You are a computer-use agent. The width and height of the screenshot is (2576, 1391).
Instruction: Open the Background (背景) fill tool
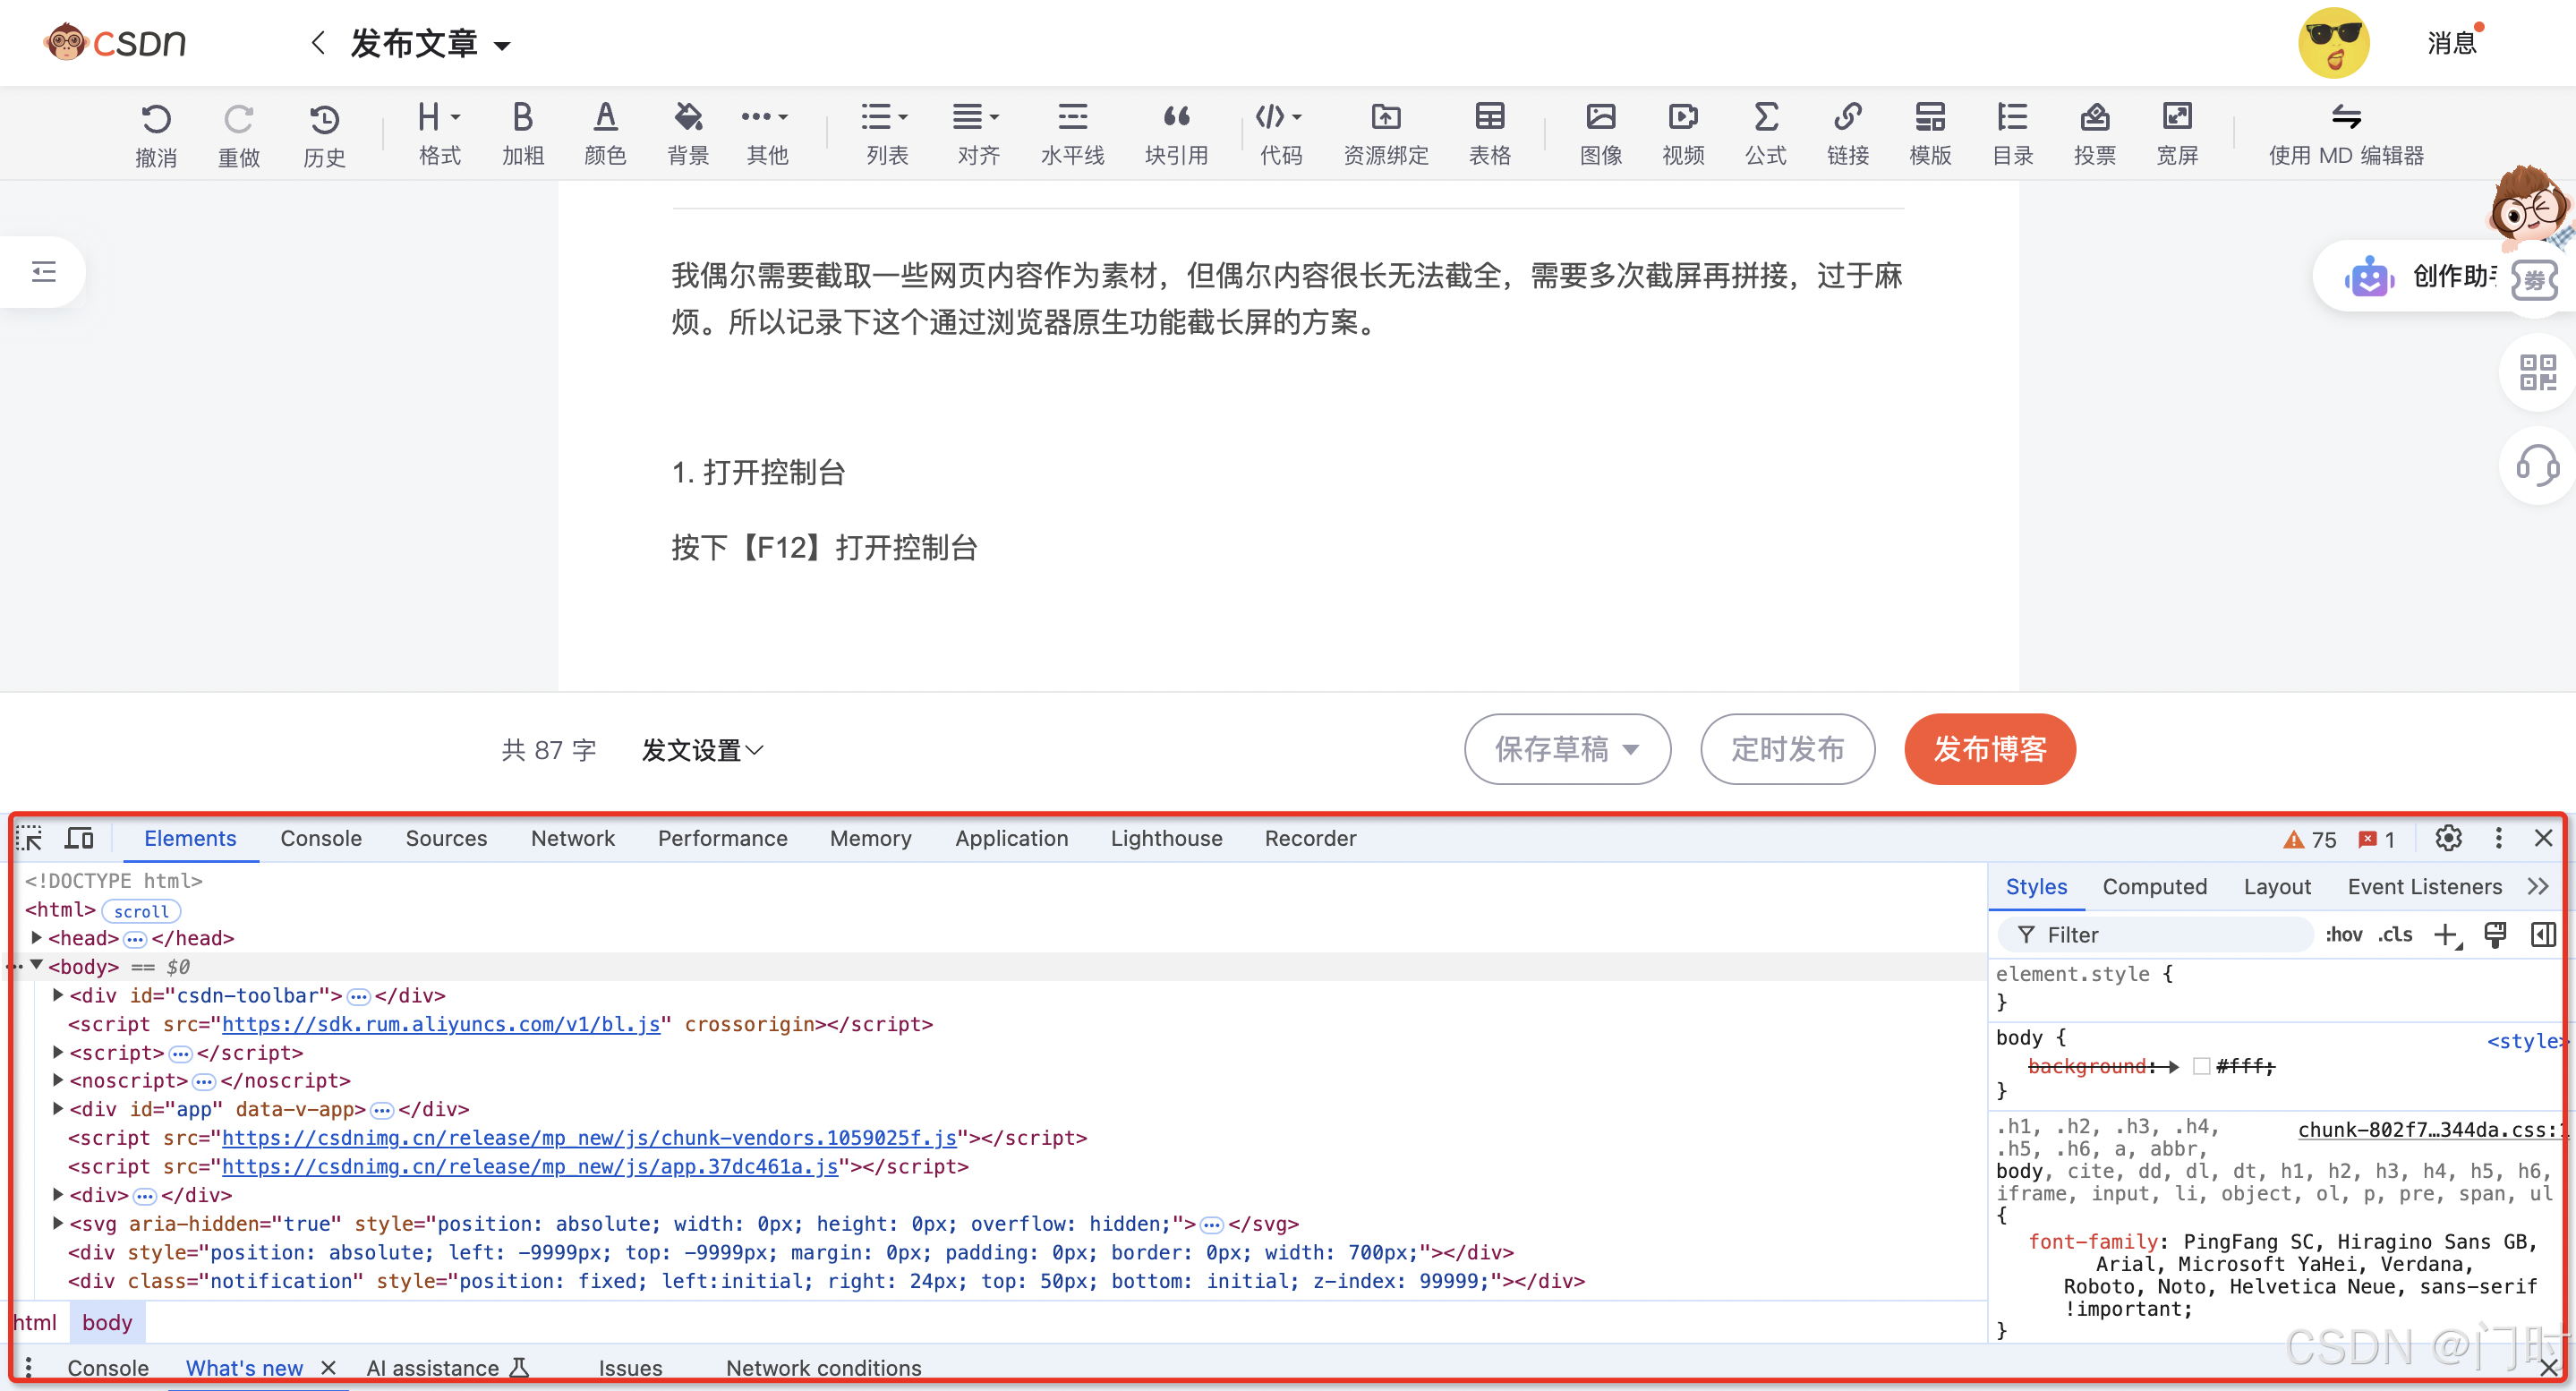tap(688, 133)
